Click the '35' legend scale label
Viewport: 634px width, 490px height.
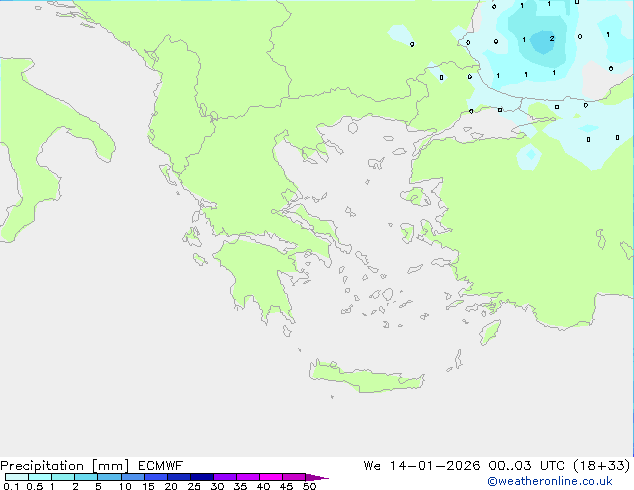click(240, 486)
